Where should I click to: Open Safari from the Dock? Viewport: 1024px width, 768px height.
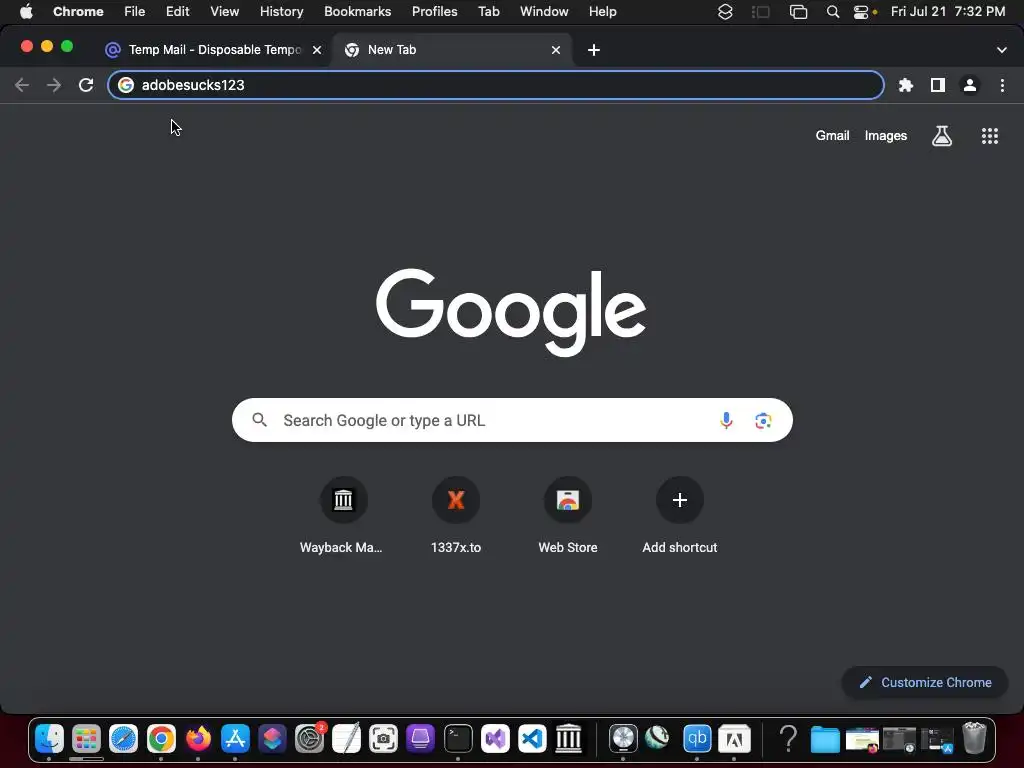point(123,739)
